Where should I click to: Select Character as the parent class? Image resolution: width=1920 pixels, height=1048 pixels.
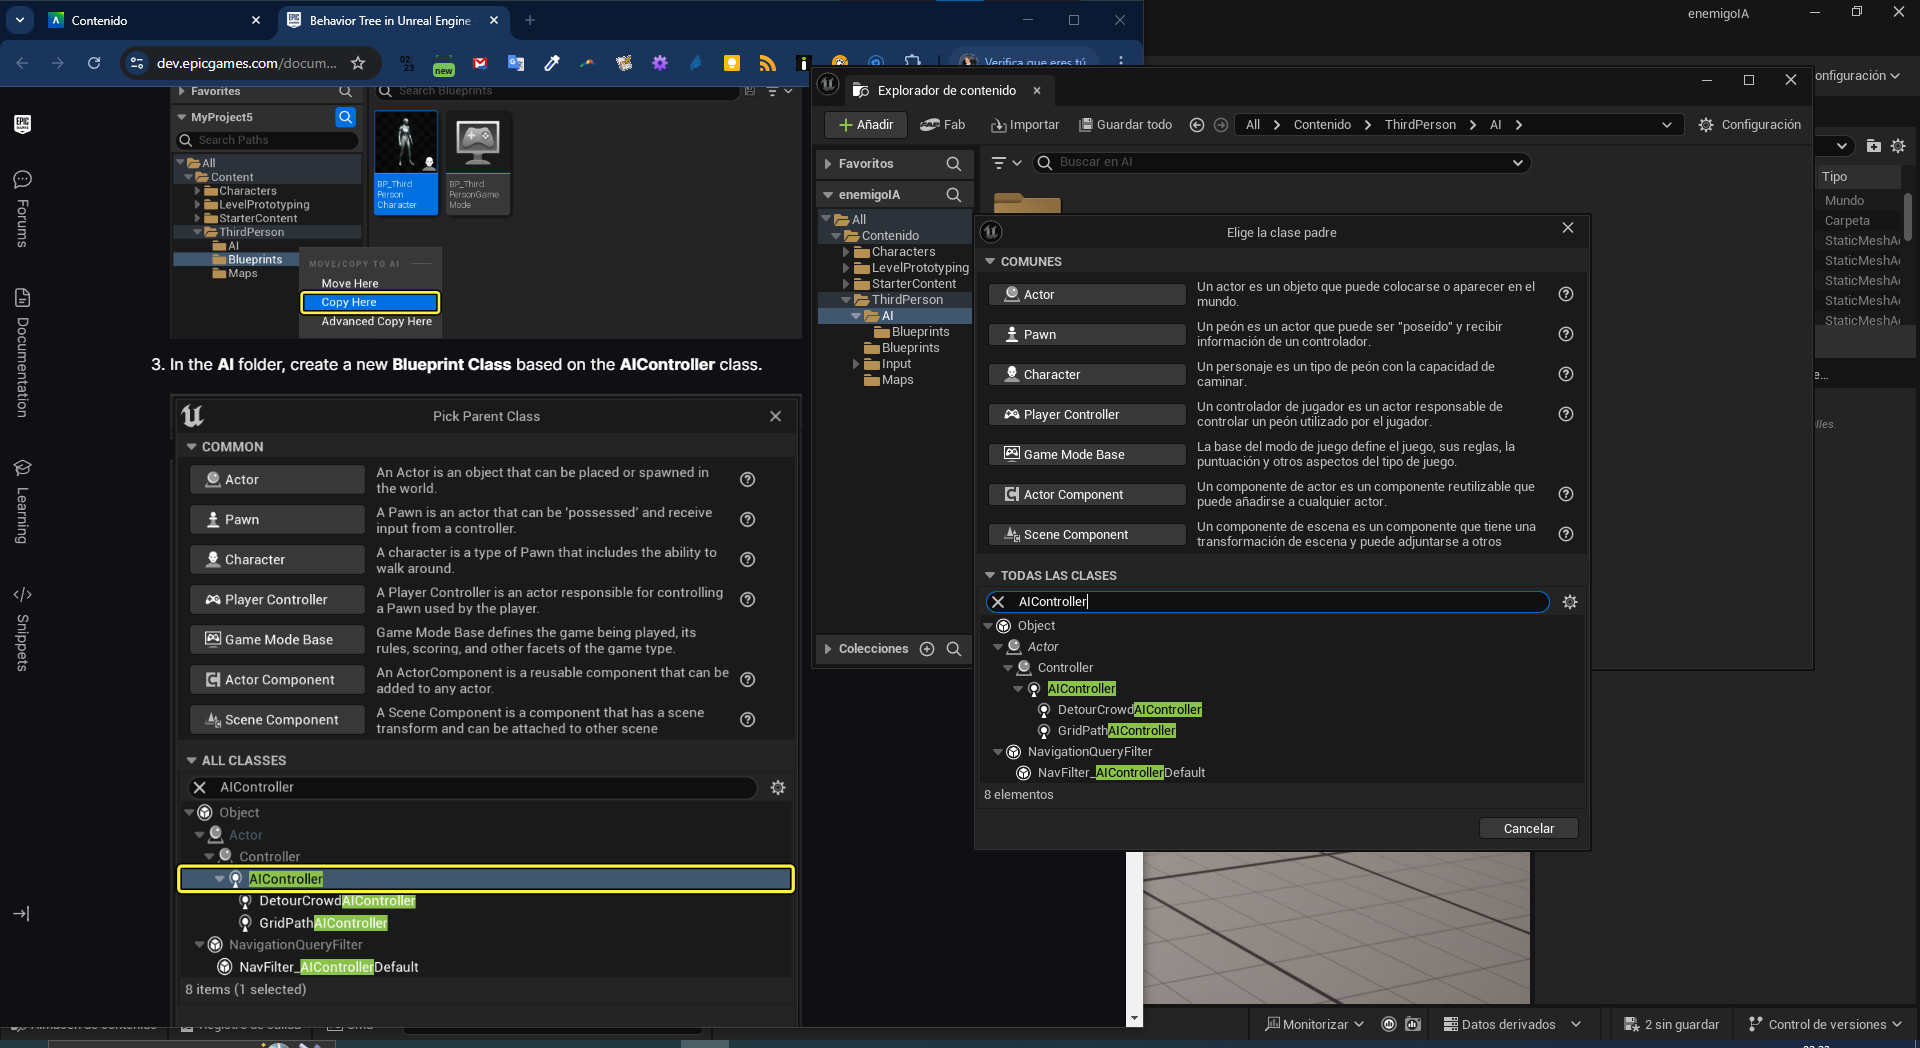click(x=1087, y=374)
